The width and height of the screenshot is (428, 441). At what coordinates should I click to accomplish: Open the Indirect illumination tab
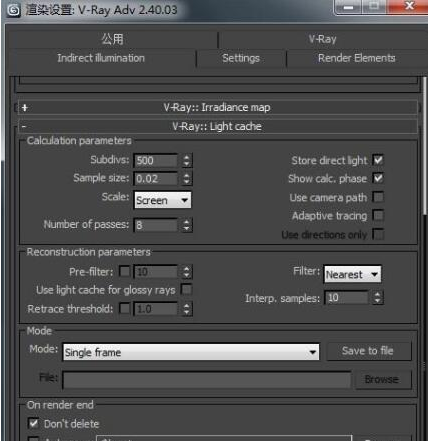coord(101,58)
